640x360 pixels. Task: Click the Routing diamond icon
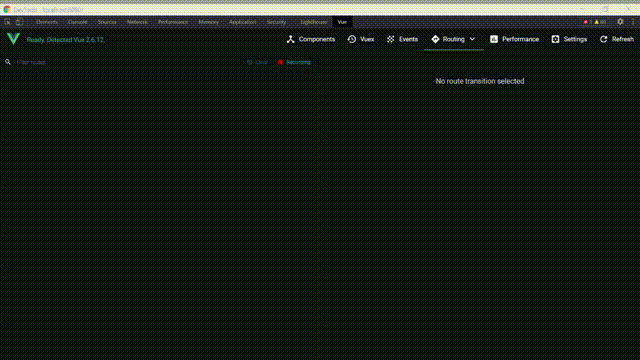tap(435, 39)
